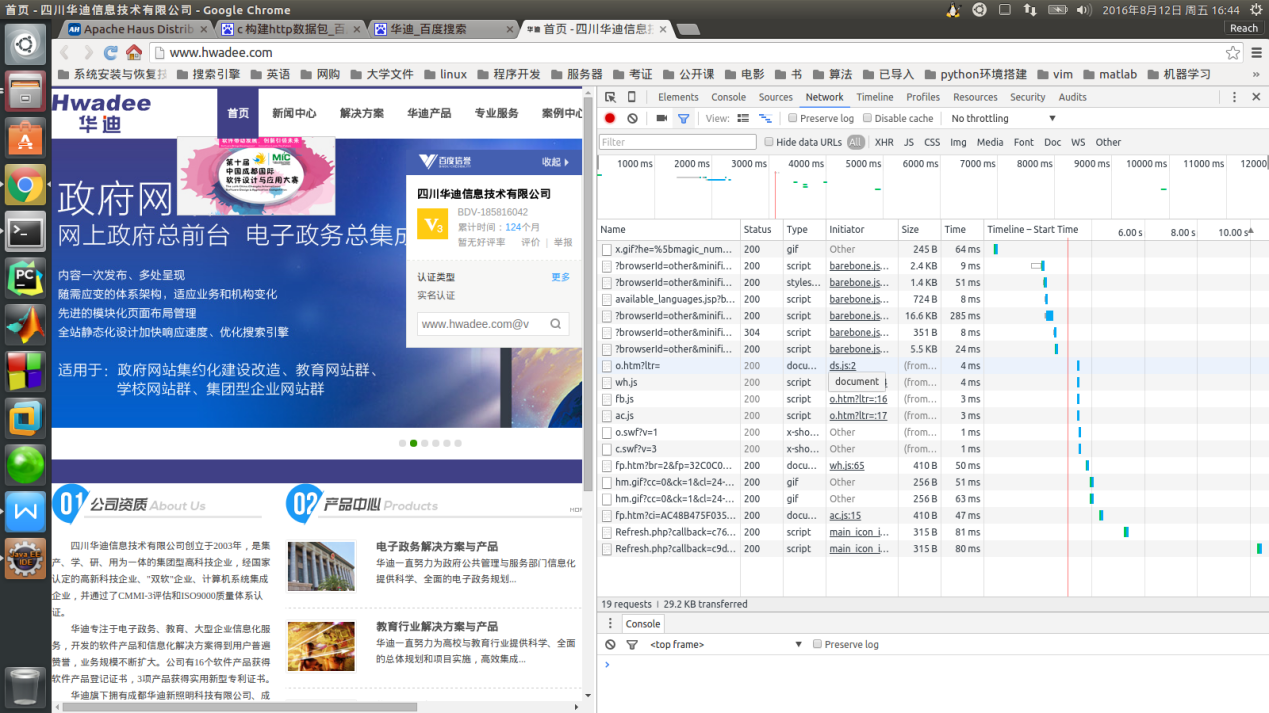The height and width of the screenshot is (713, 1269).
Task: Toggle the overview waterfall view icon
Action: point(765,118)
